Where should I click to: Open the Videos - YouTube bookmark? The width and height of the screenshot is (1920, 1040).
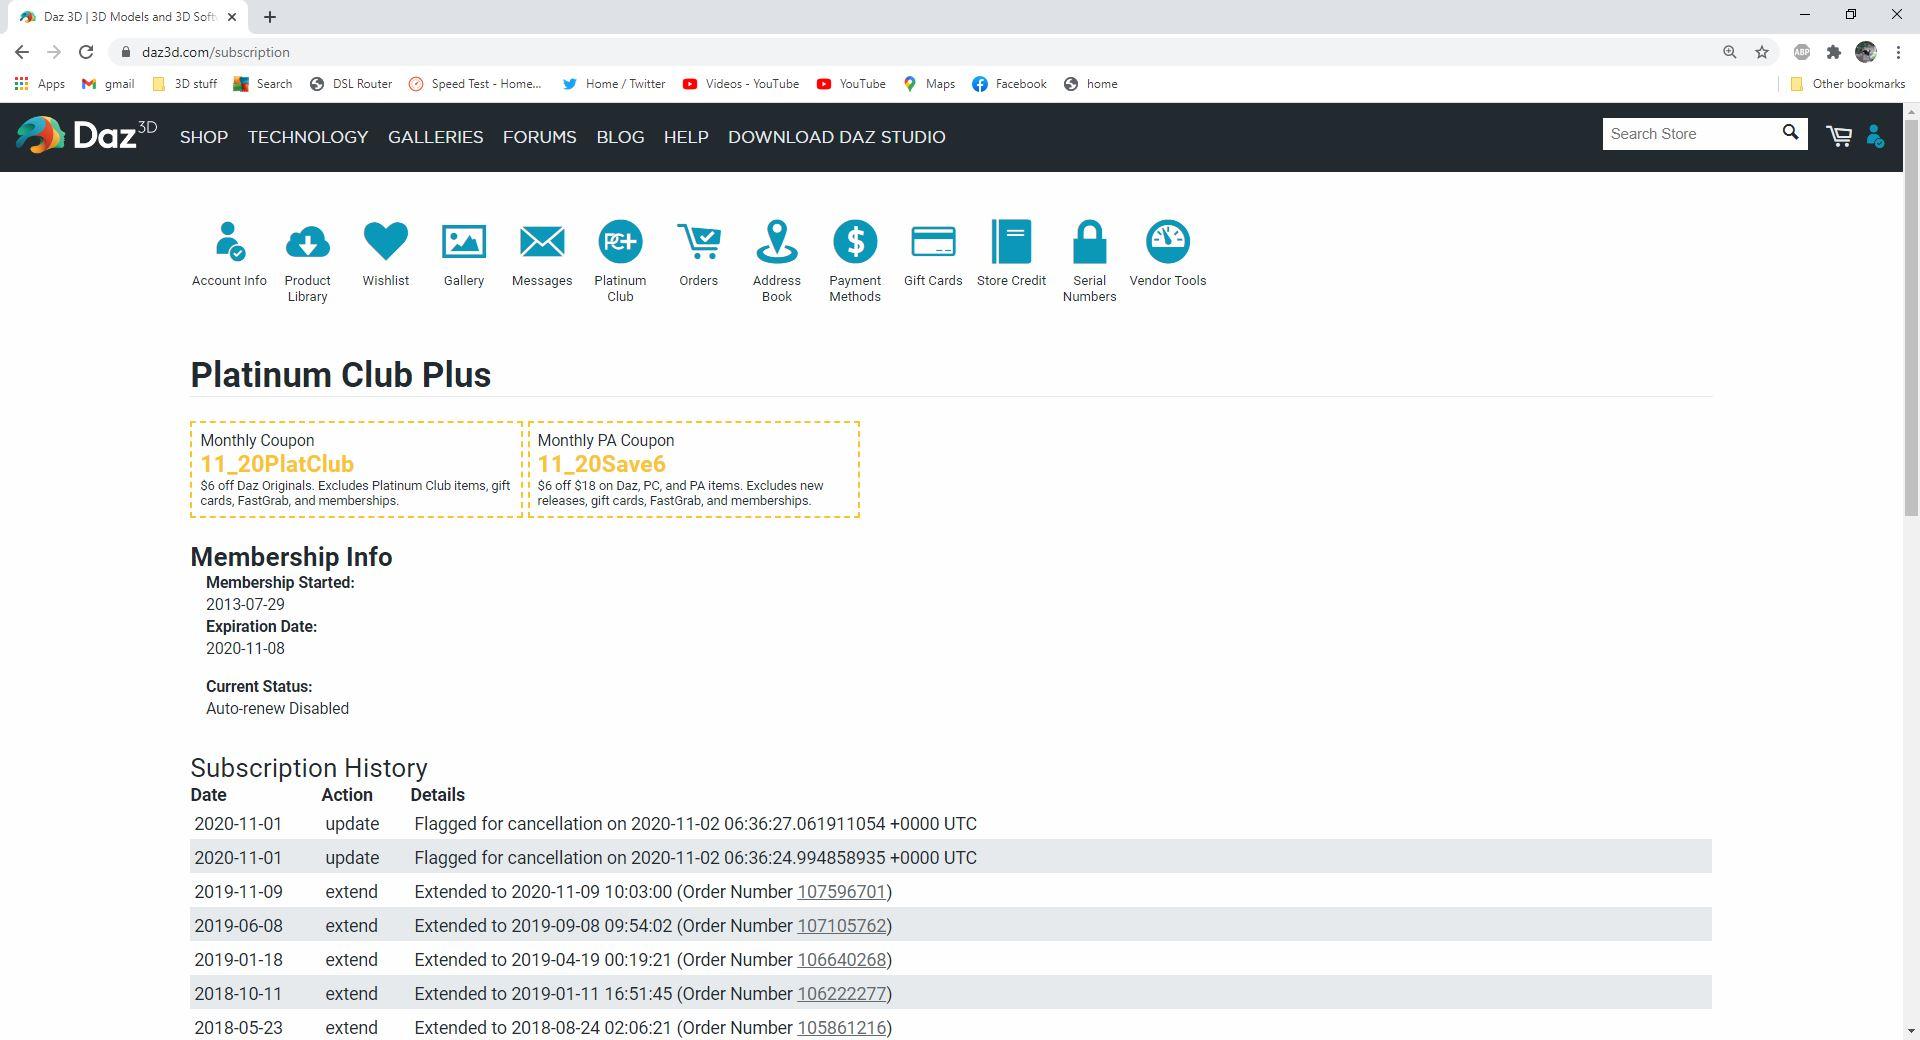point(741,84)
